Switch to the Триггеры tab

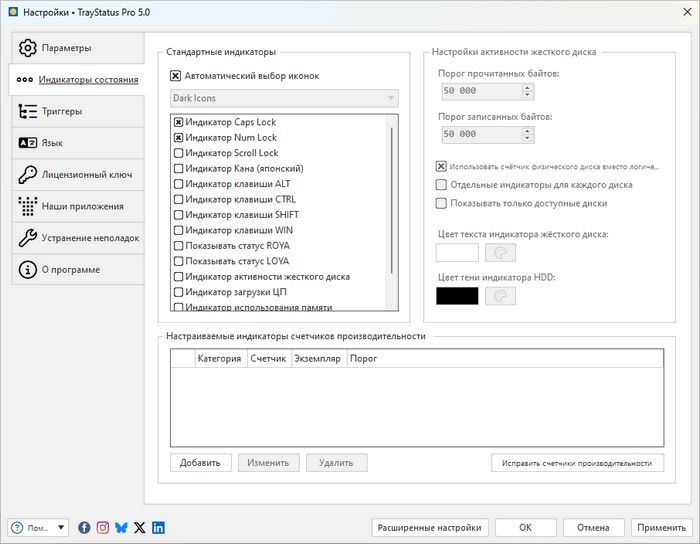click(78, 111)
